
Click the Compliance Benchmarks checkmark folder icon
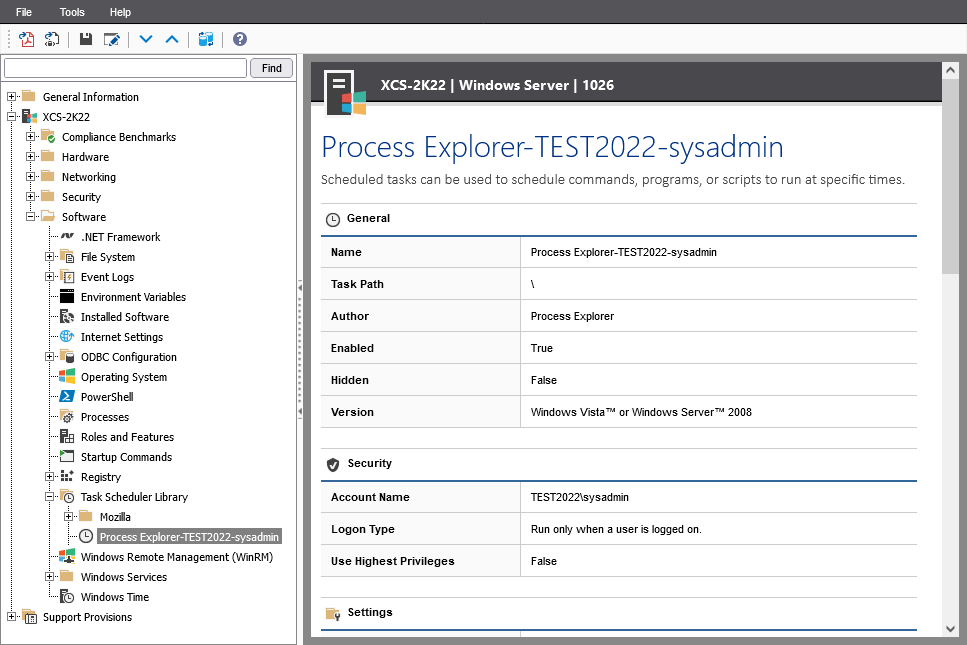click(48, 137)
